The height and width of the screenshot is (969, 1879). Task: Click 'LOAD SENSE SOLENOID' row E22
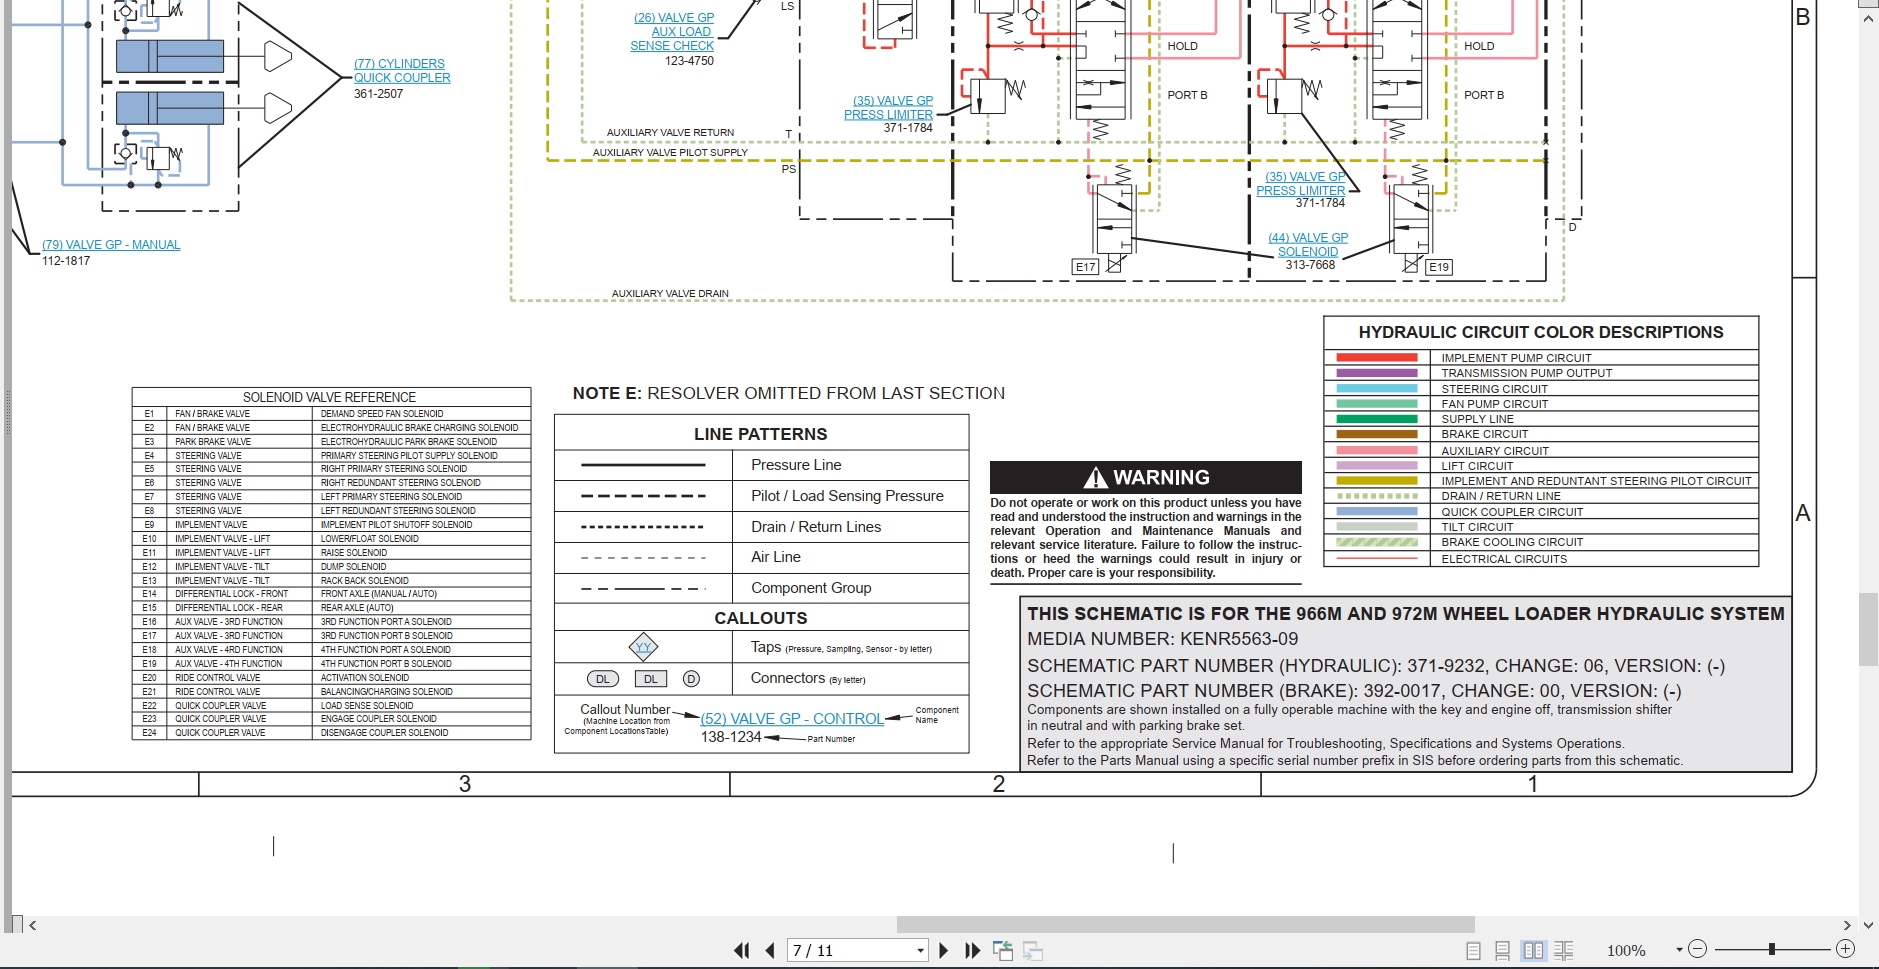tap(331, 705)
